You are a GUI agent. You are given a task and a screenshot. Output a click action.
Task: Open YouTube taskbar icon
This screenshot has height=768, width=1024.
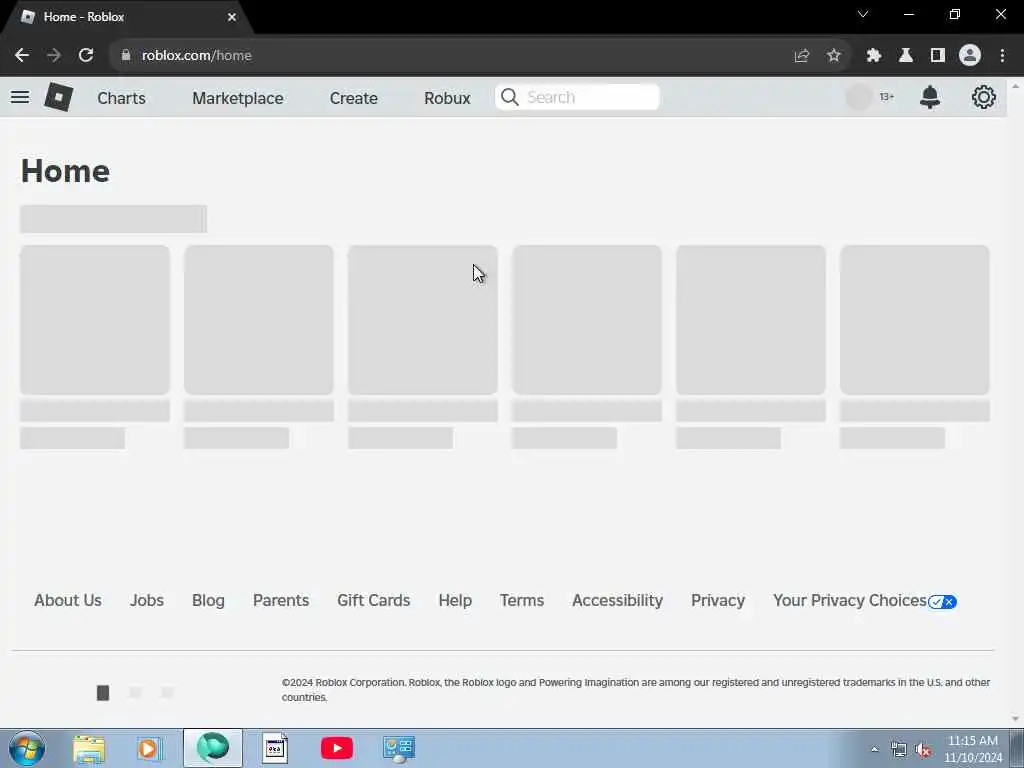tap(337, 748)
